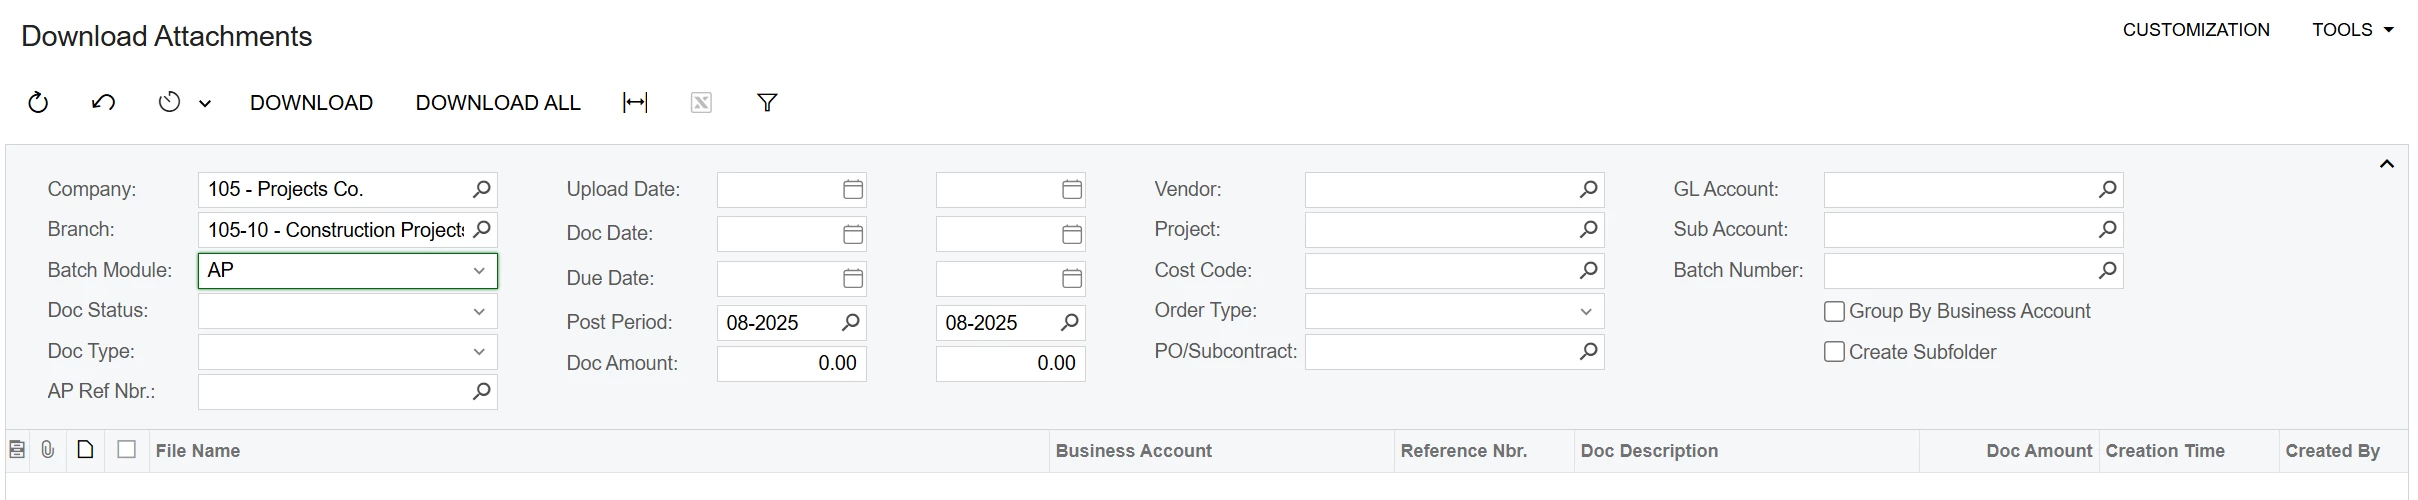Click the attachment paperclip column icon
2418x500 pixels.
tap(48, 450)
